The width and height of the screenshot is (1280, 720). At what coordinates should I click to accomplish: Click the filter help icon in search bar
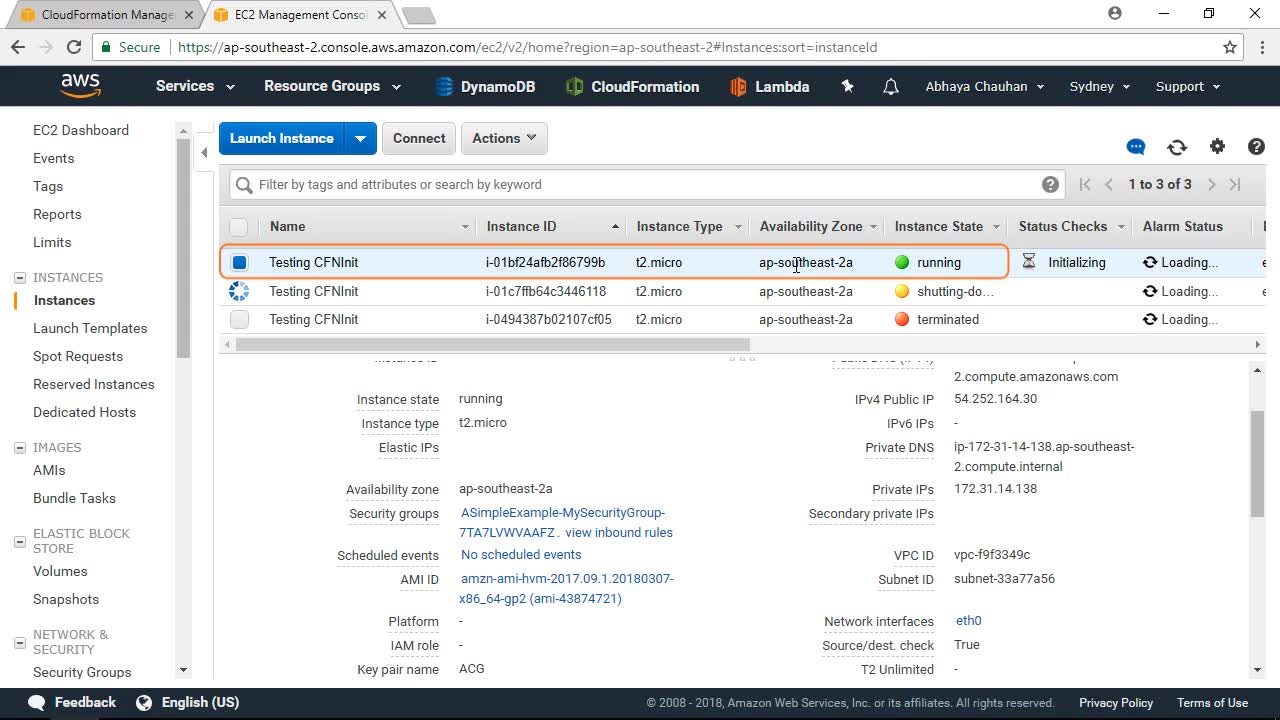click(1050, 184)
